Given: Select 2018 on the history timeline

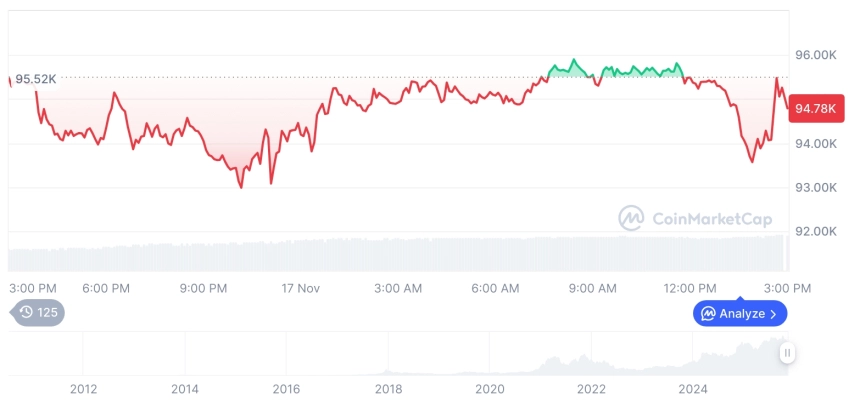Looking at the screenshot, I should tap(388, 389).
